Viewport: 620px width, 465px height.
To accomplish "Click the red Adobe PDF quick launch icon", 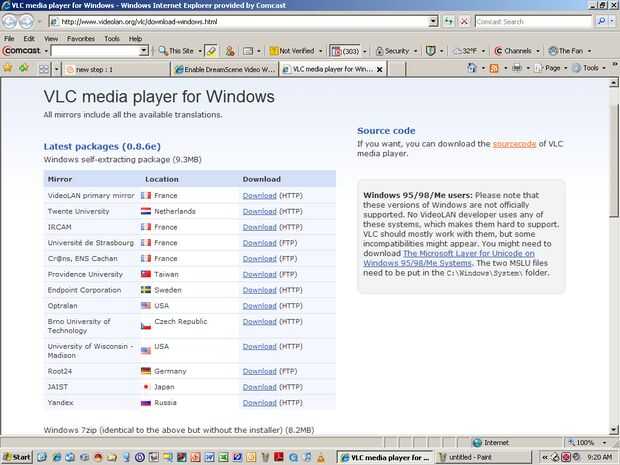I will tap(279, 457).
